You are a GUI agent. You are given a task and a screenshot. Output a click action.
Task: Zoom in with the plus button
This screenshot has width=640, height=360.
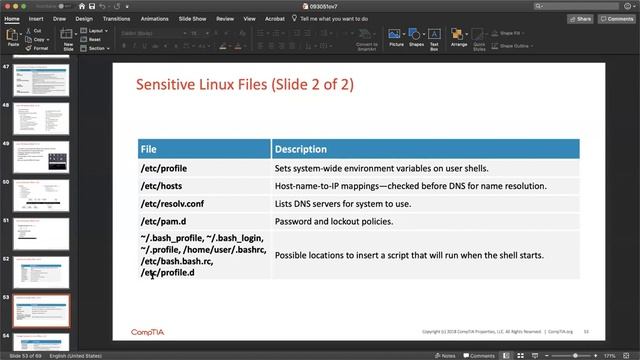(x=596, y=356)
